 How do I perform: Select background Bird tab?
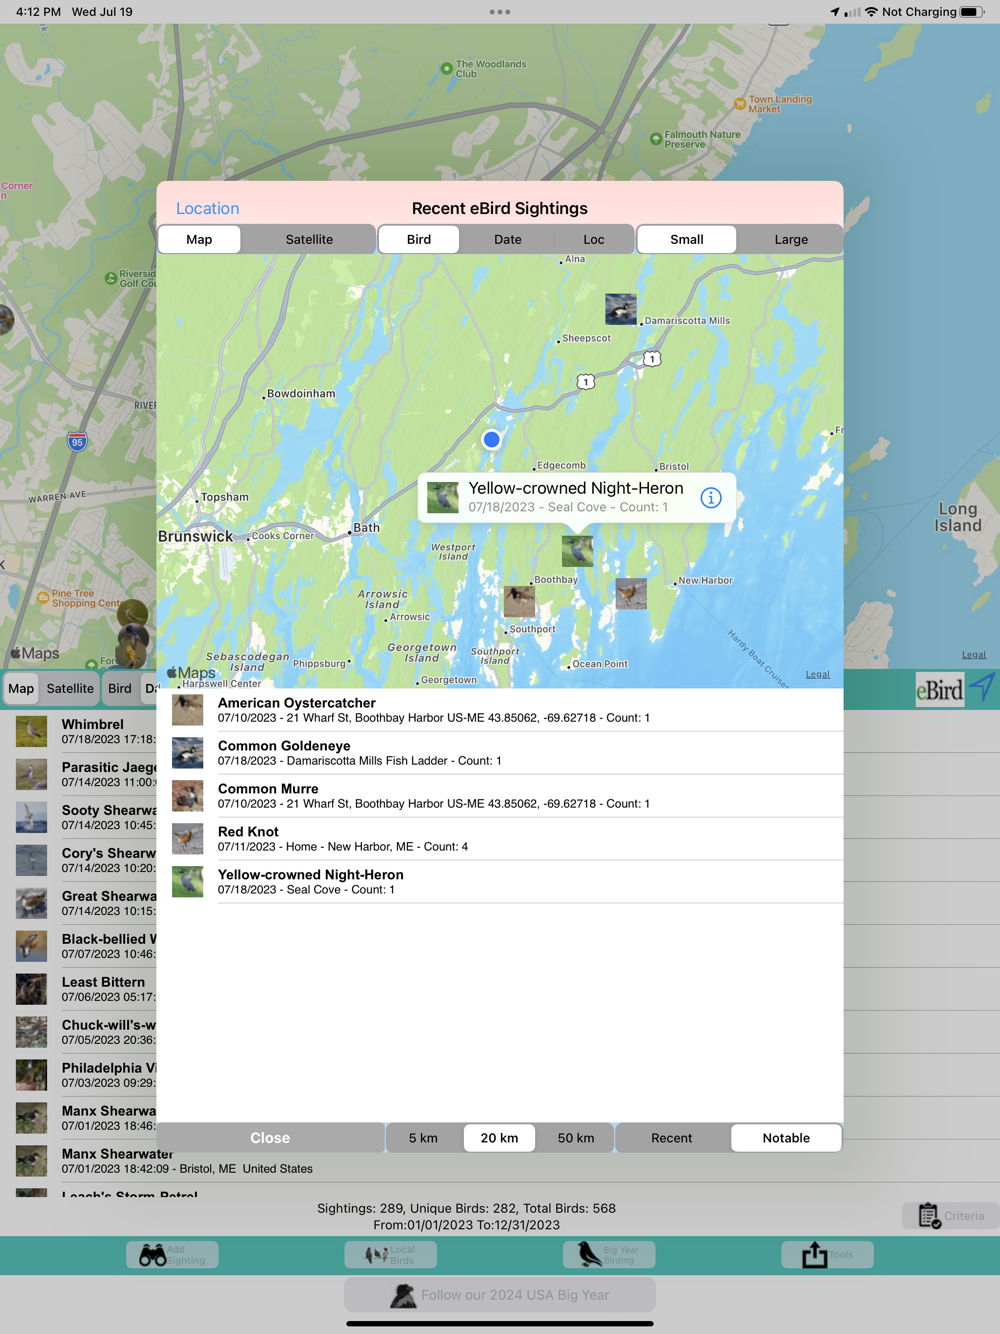(120, 688)
